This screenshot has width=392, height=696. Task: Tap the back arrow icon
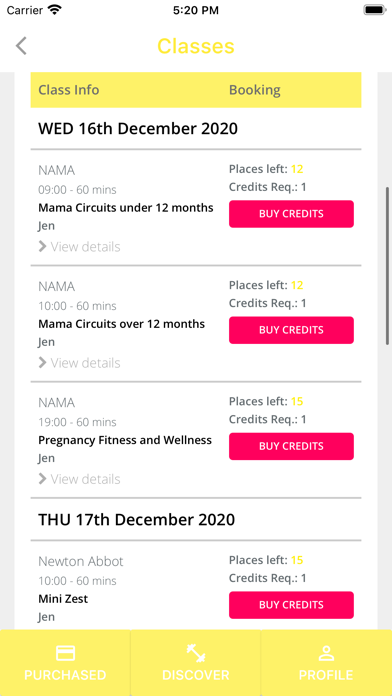[x=21, y=46]
